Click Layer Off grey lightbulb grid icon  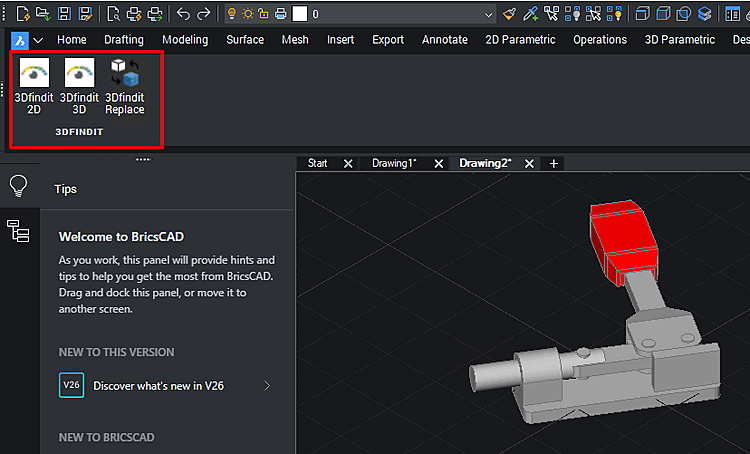[572, 14]
